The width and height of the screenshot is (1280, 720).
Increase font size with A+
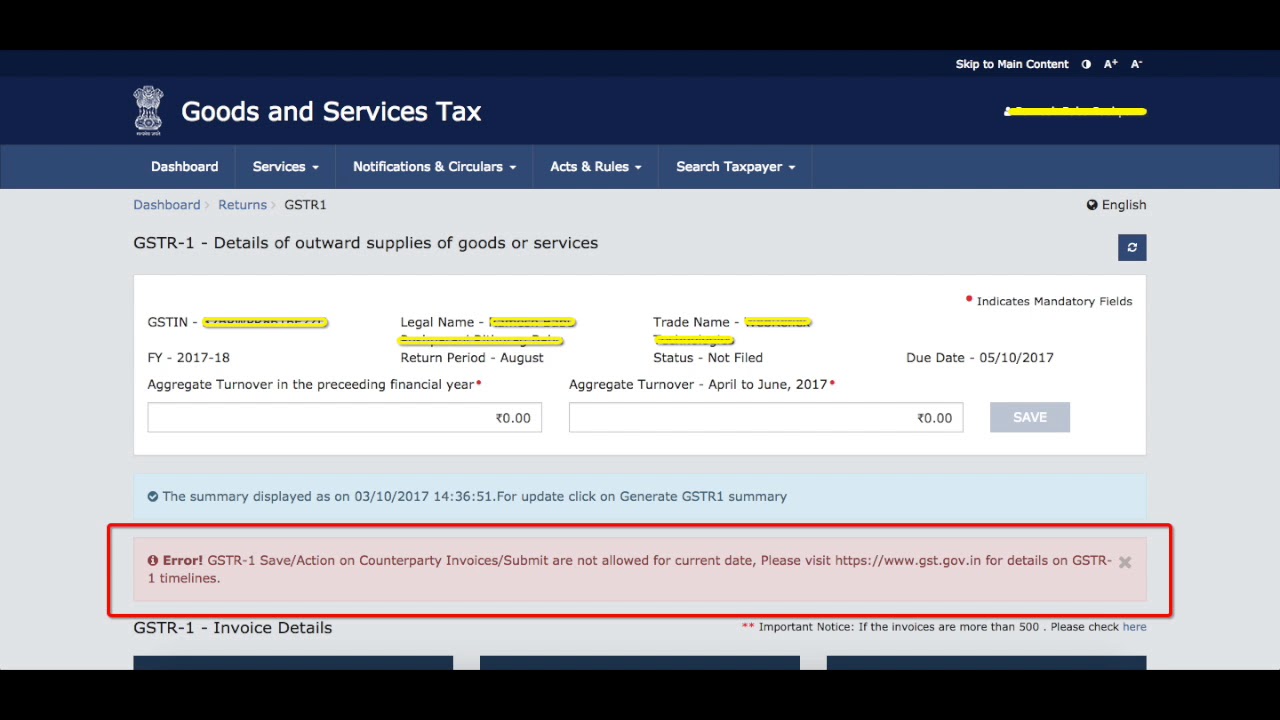[1110, 64]
